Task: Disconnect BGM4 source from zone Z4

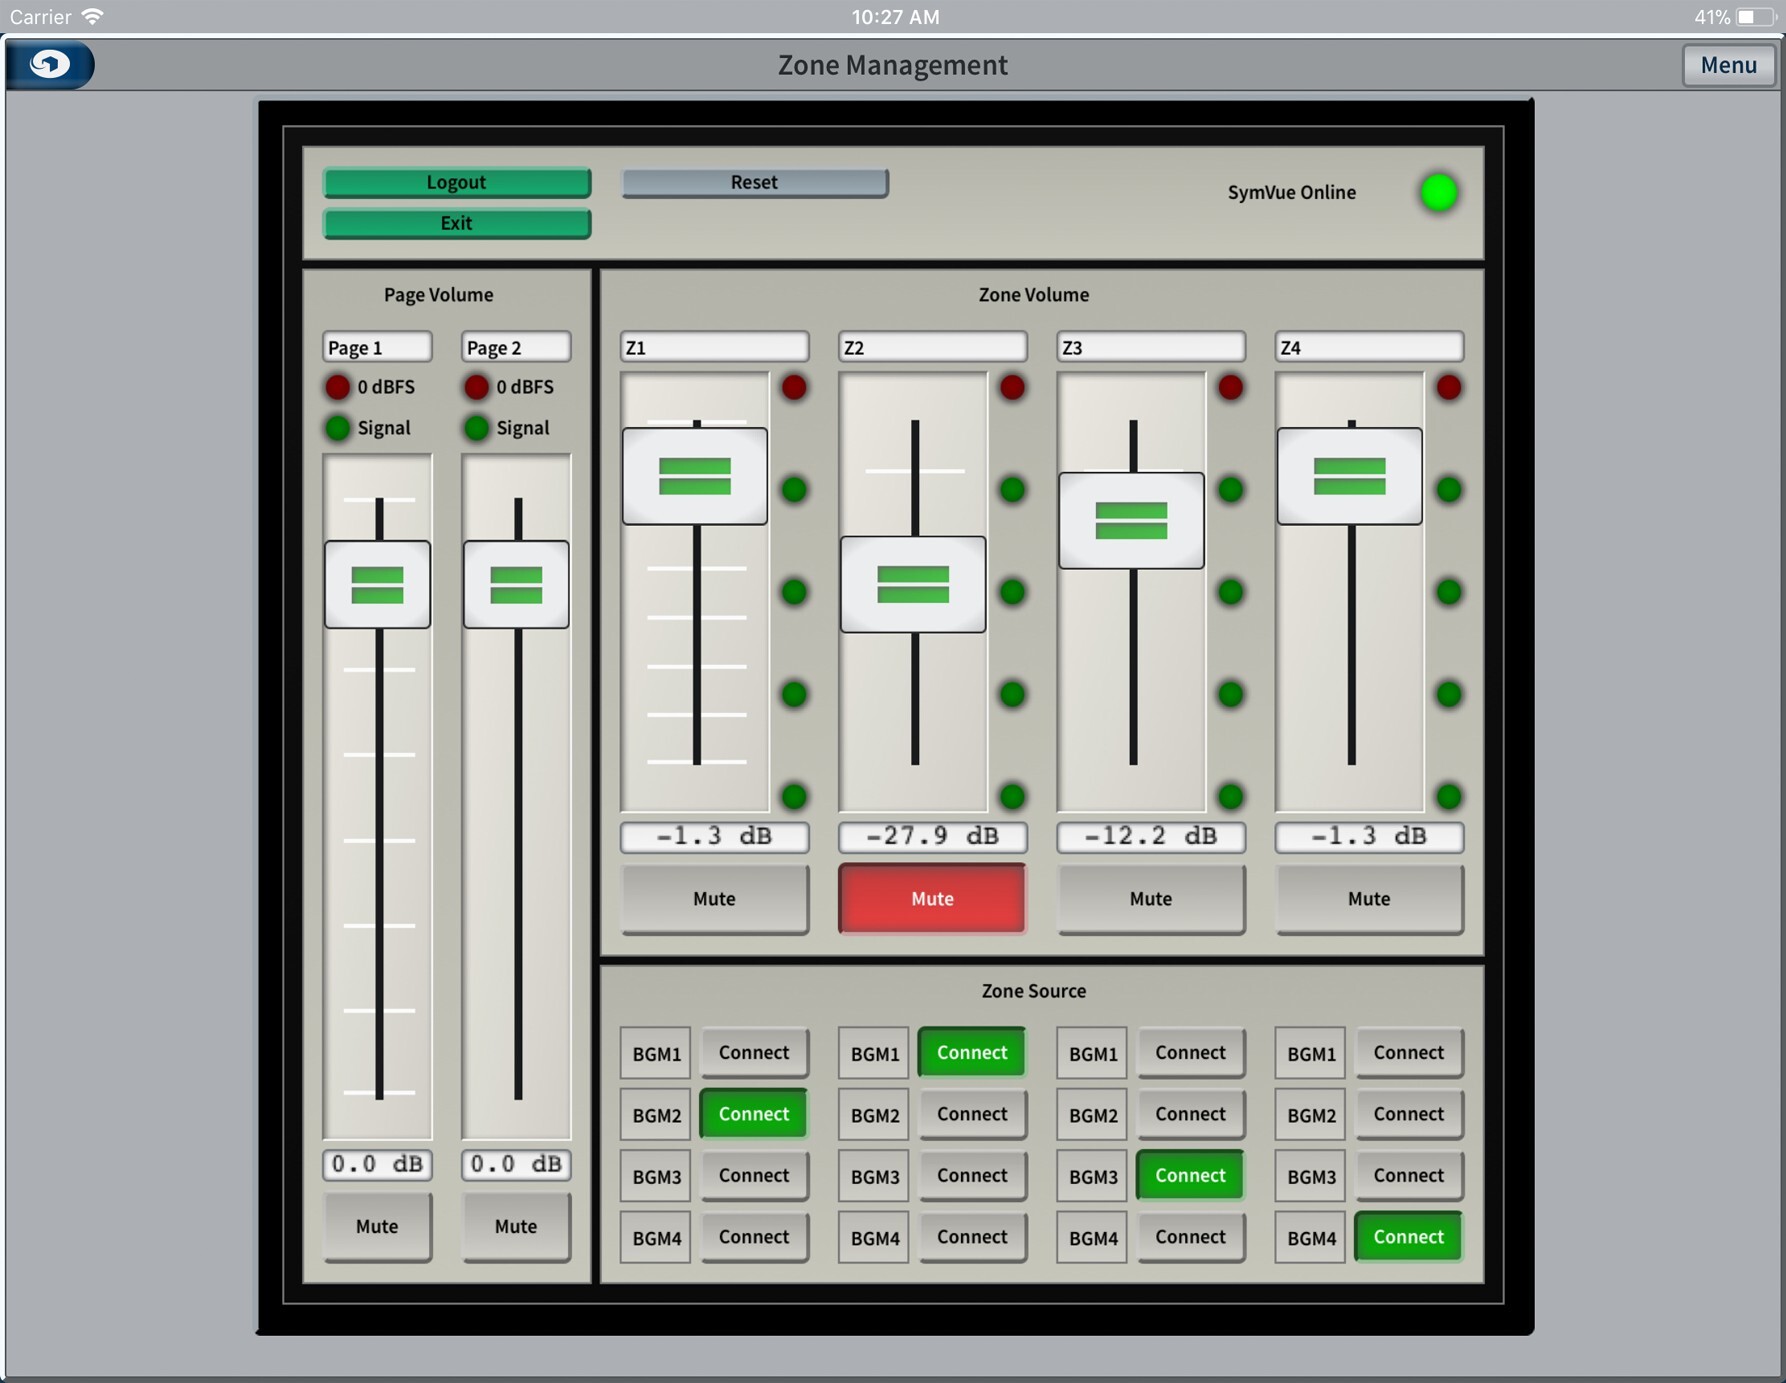Action: 1407,1237
